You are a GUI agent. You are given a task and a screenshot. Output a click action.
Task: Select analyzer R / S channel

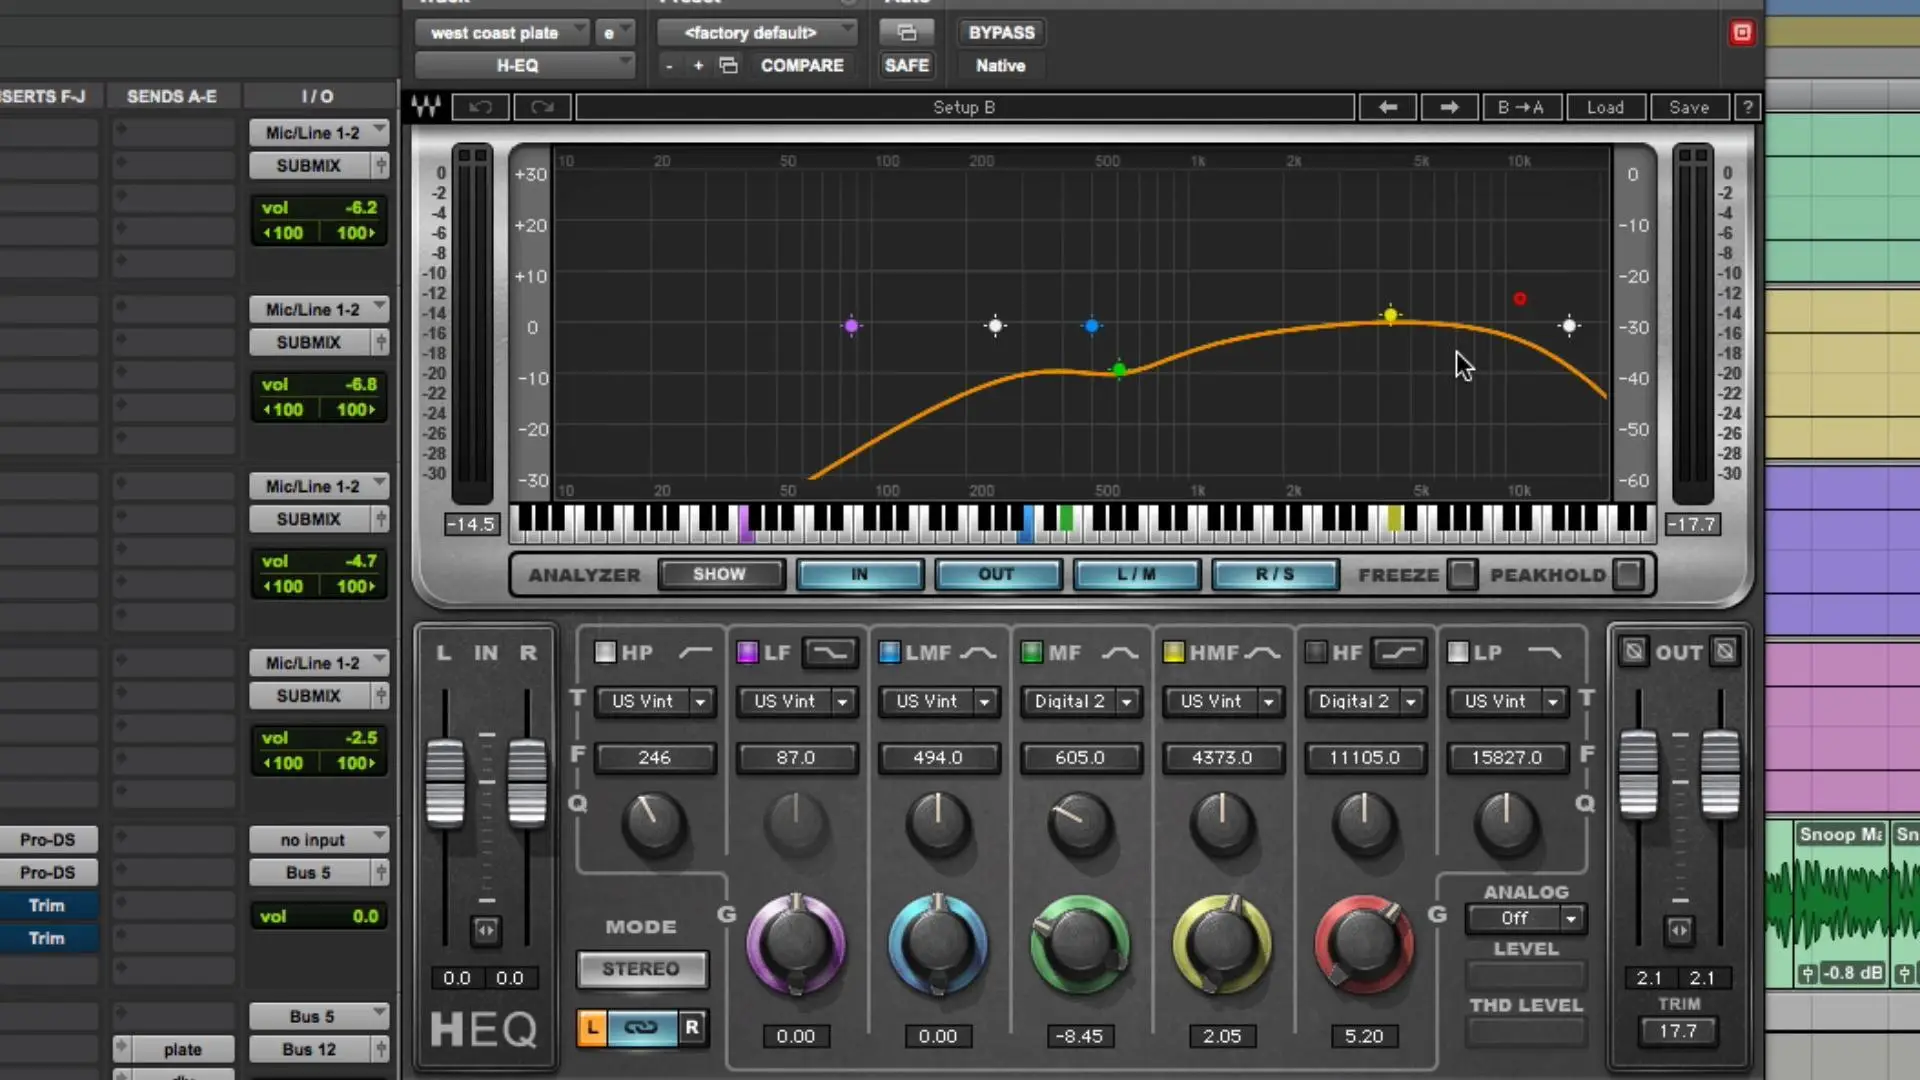(1275, 574)
